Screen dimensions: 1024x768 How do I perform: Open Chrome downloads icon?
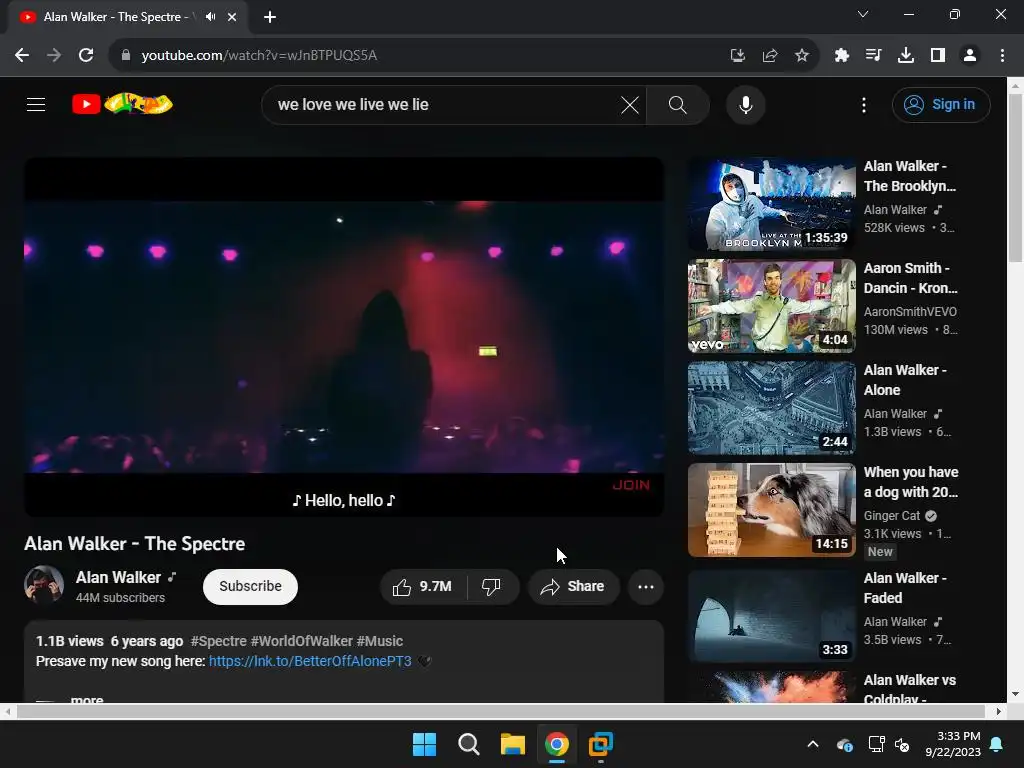pos(905,55)
